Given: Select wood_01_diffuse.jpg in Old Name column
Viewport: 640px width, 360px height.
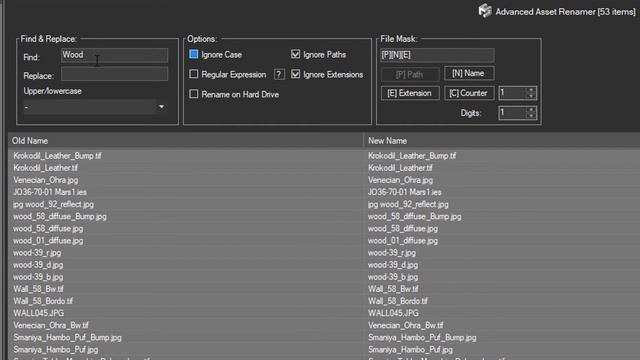Looking at the screenshot, I should (48, 241).
